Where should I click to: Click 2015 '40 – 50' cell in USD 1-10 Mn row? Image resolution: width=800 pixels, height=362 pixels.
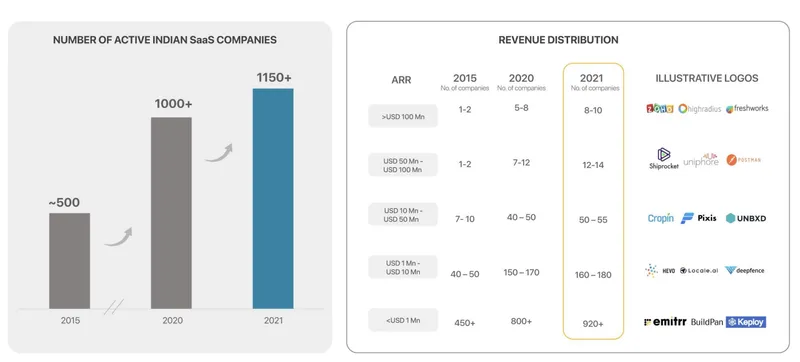[x=465, y=274]
